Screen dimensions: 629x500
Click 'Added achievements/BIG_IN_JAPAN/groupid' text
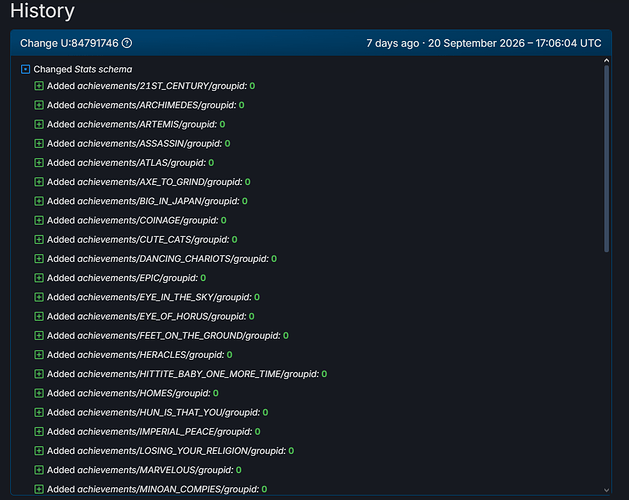[x=143, y=201]
